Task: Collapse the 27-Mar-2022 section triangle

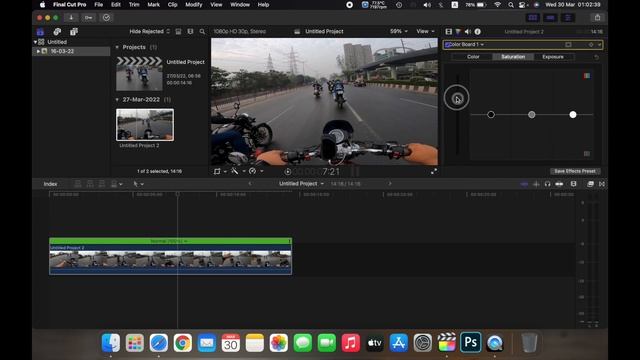Action: [117, 100]
